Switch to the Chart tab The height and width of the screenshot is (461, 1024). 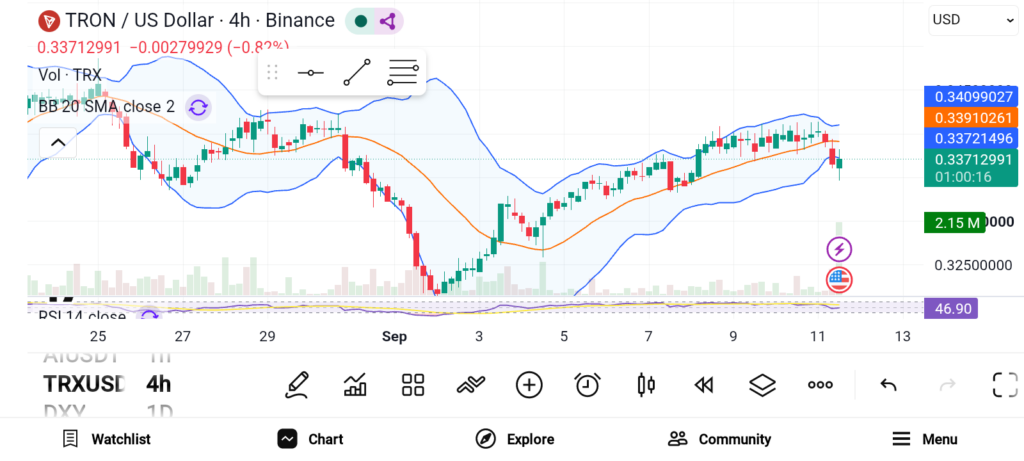tap(310, 439)
